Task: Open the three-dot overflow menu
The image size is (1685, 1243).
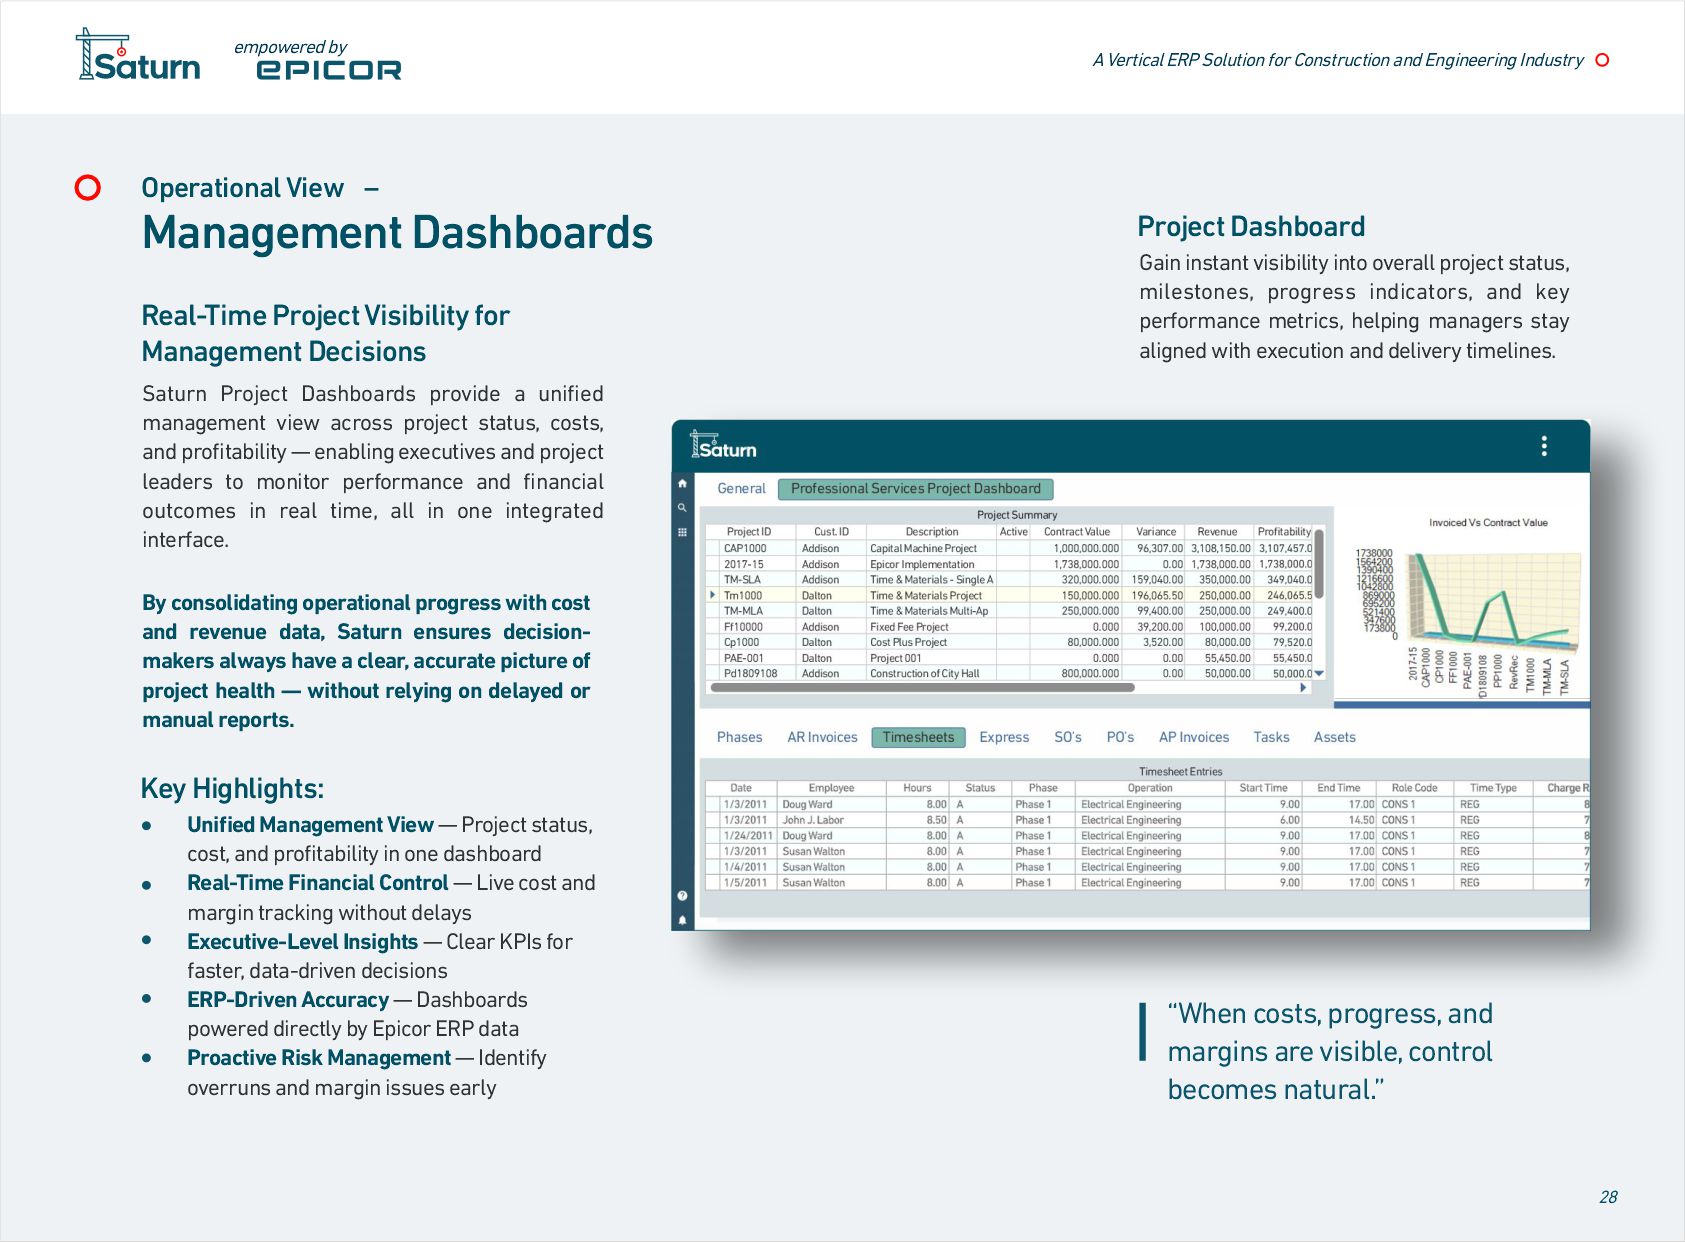Action: [1544, 446]
